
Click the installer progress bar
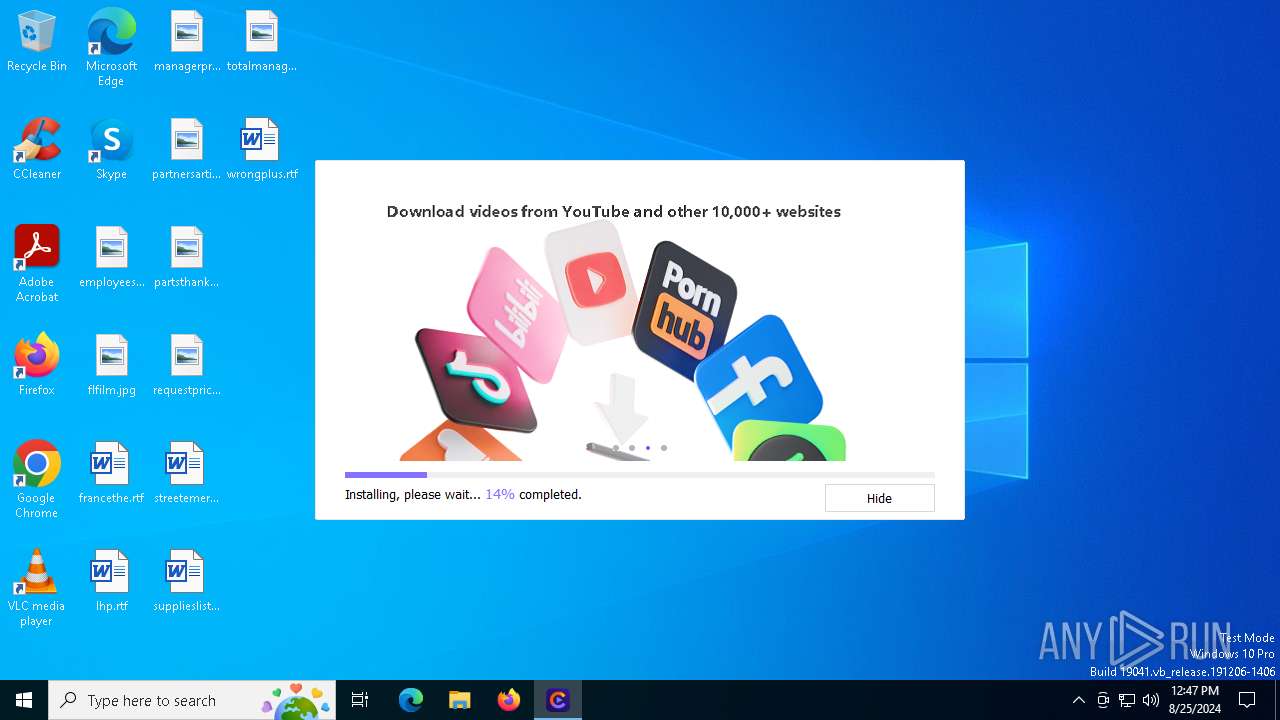click(x=640, y=475)
